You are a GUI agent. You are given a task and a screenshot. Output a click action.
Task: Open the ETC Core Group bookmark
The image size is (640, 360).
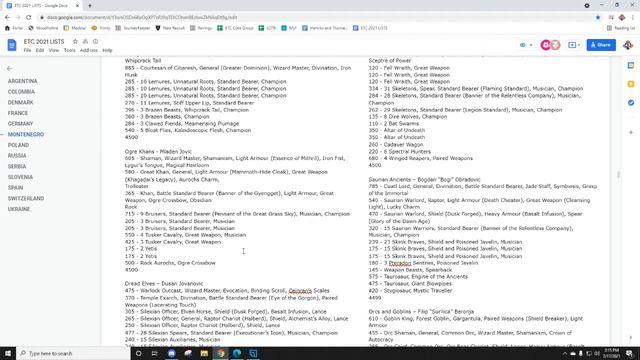(x=235, y=28)
